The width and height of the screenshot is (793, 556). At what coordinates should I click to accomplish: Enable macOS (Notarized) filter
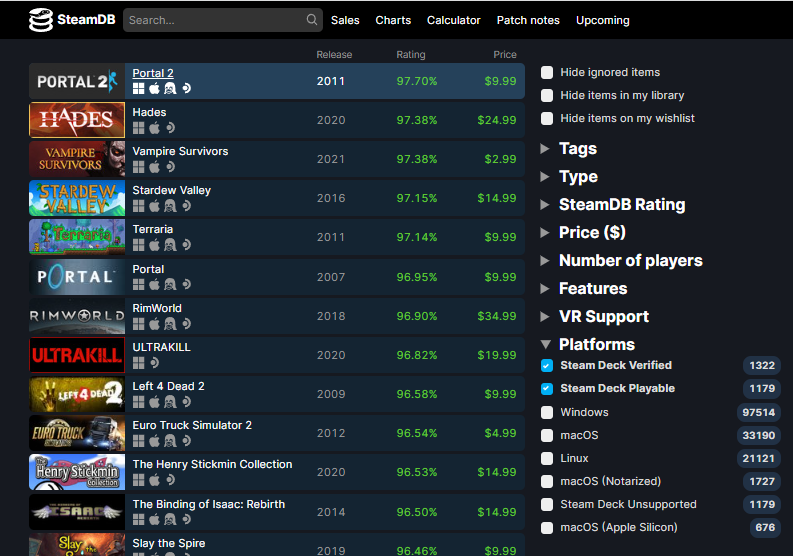547,481
